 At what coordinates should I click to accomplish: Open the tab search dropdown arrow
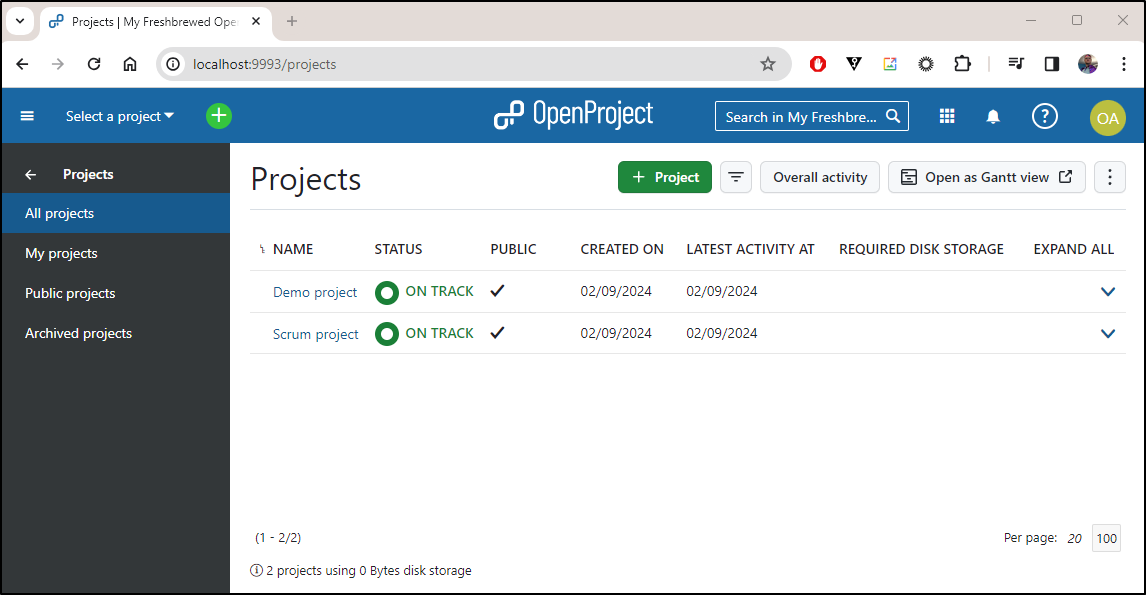click(x=20, y=21)
